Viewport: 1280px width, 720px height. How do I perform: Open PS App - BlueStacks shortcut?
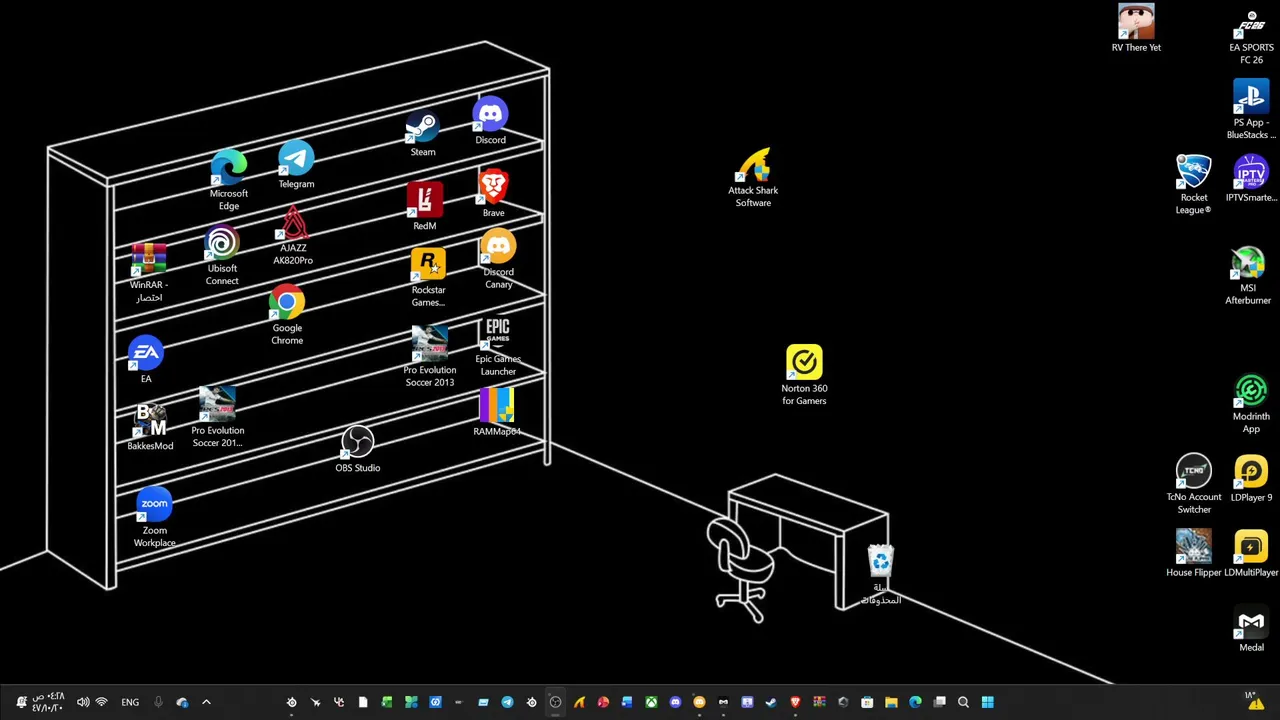click(x=1251, y=110)
